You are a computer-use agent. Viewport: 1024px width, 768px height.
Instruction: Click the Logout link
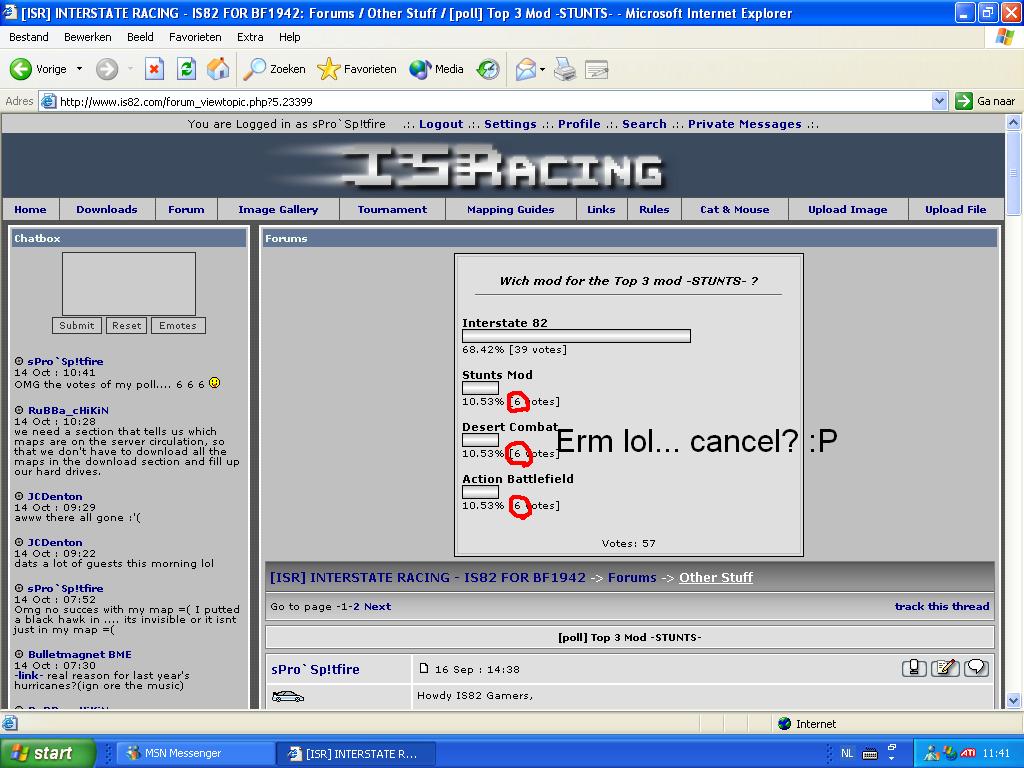point(441,124)
